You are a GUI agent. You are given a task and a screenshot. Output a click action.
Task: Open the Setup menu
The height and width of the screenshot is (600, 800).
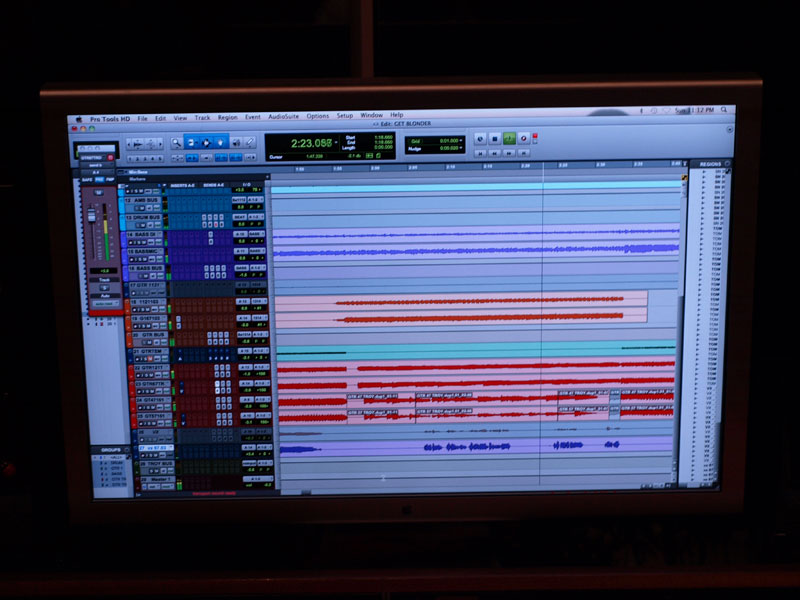coord(344,116)
